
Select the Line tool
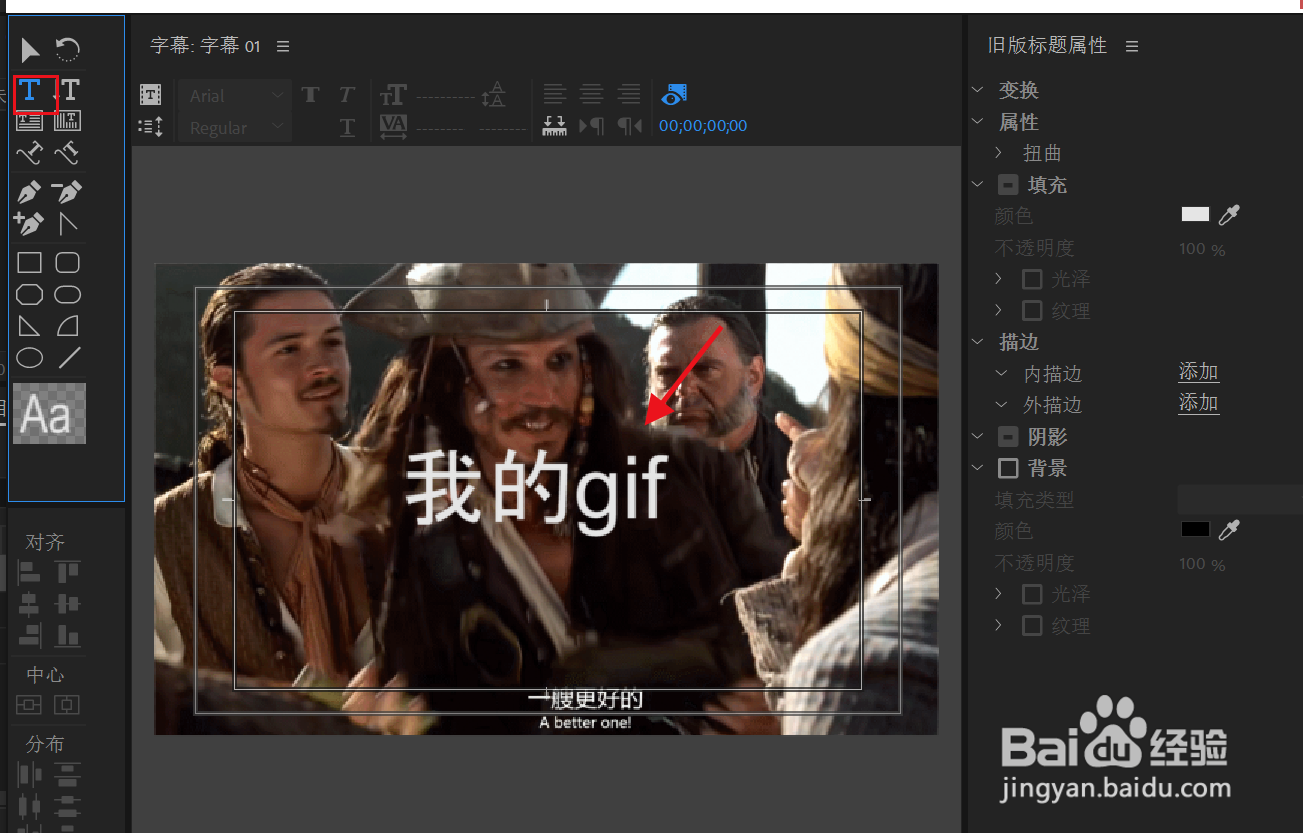(68, 358)
